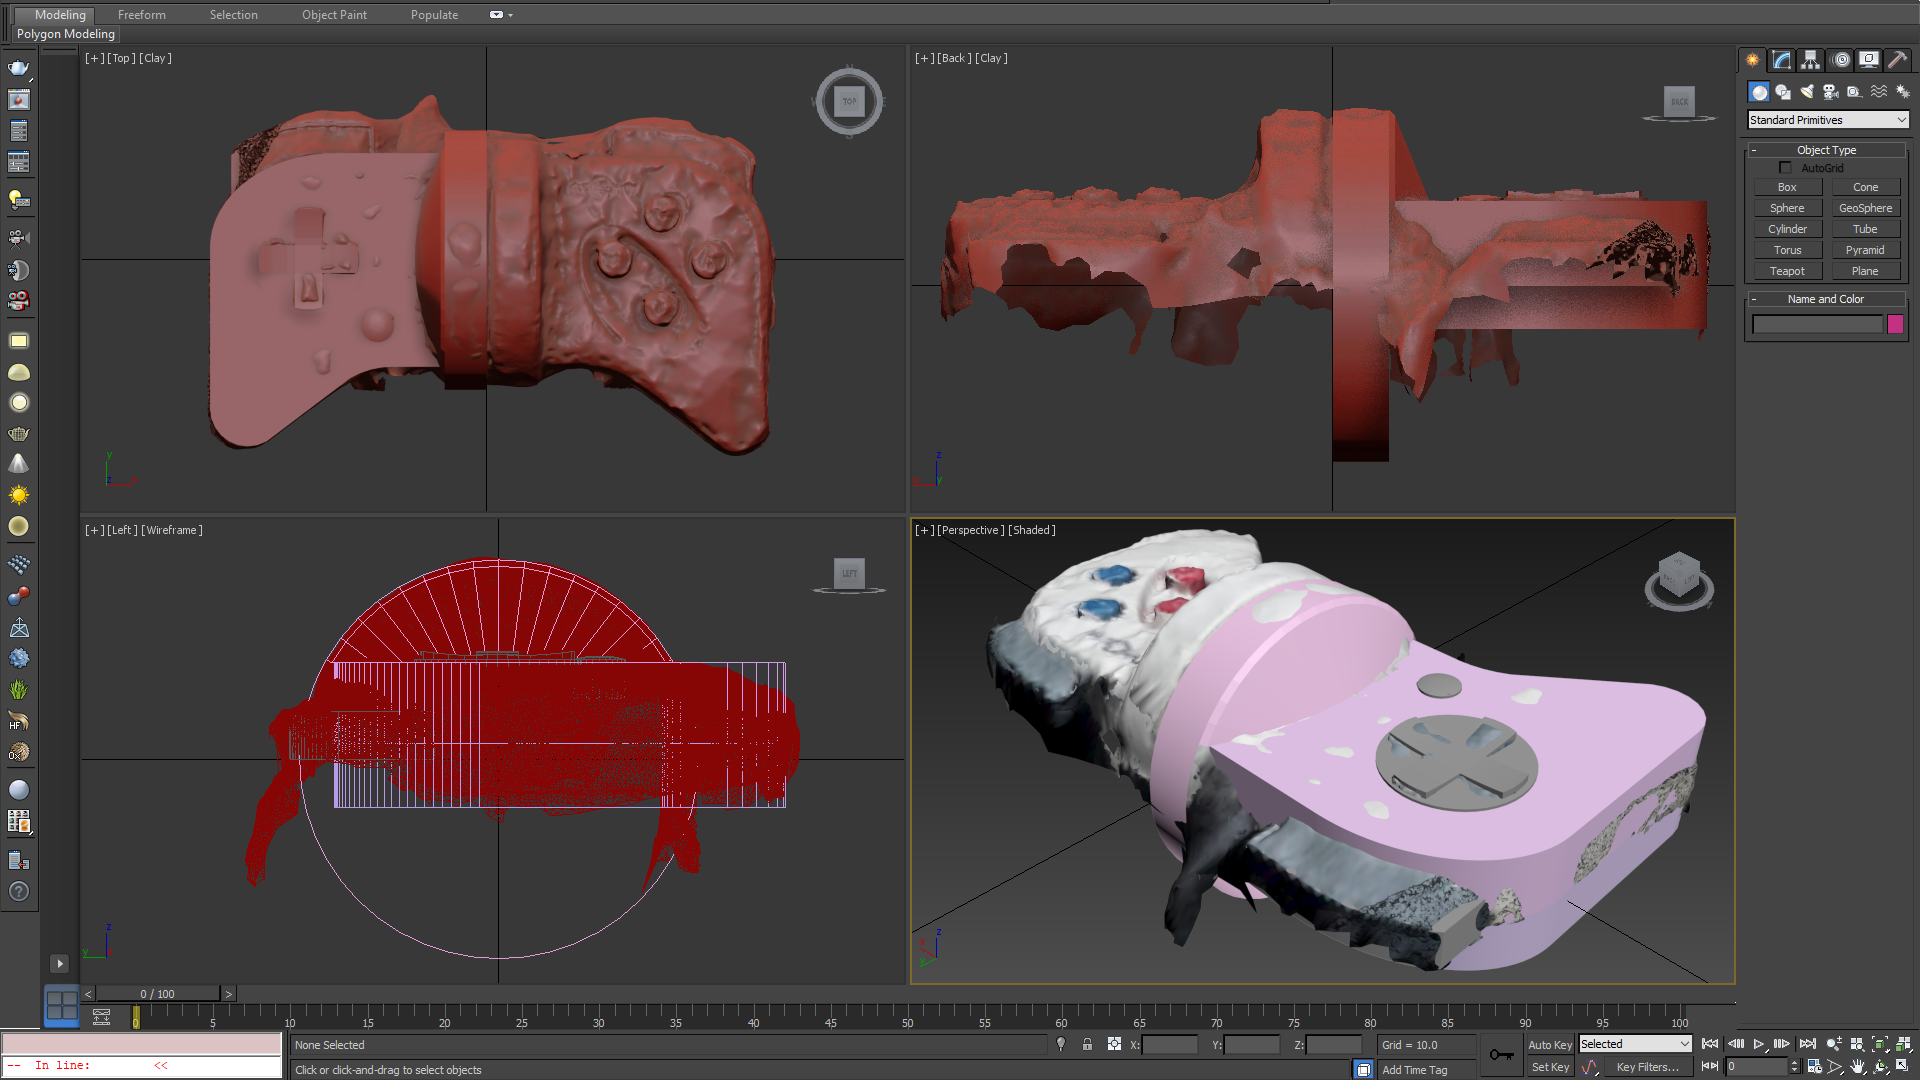Viewport: 1920px width, 1080px height.
Task: Select the Lights category icon
Action: 1807,92
